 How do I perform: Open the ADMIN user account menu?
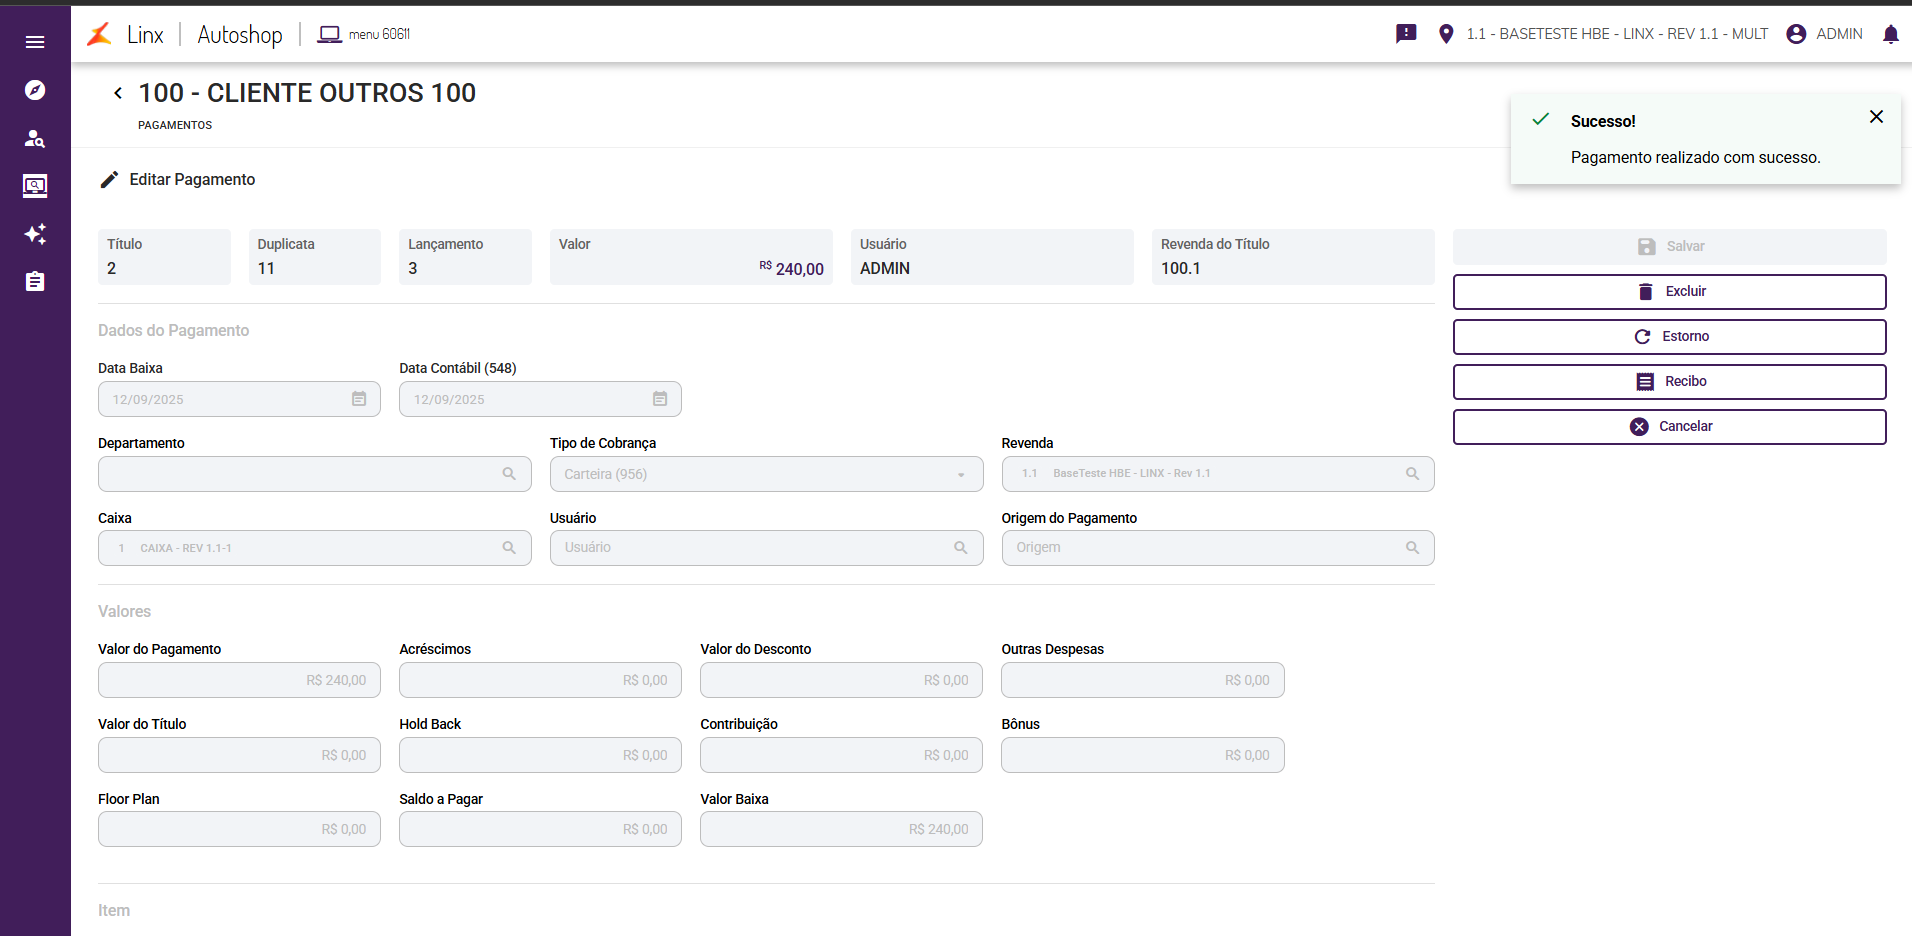[x=1824, y=34]
